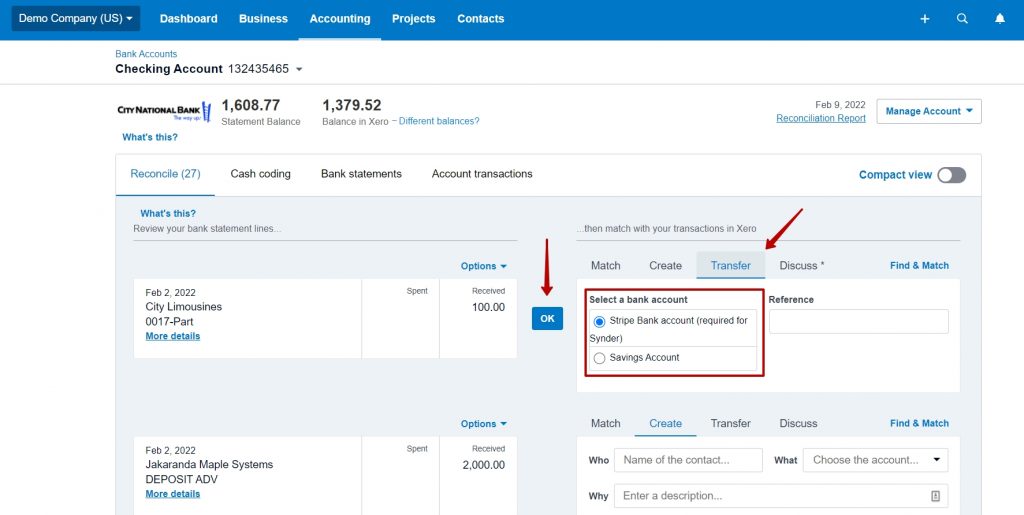The width and height of the screenshot is (1024, 515).
Task: Open the Business menu
Action: click(263, 19)
